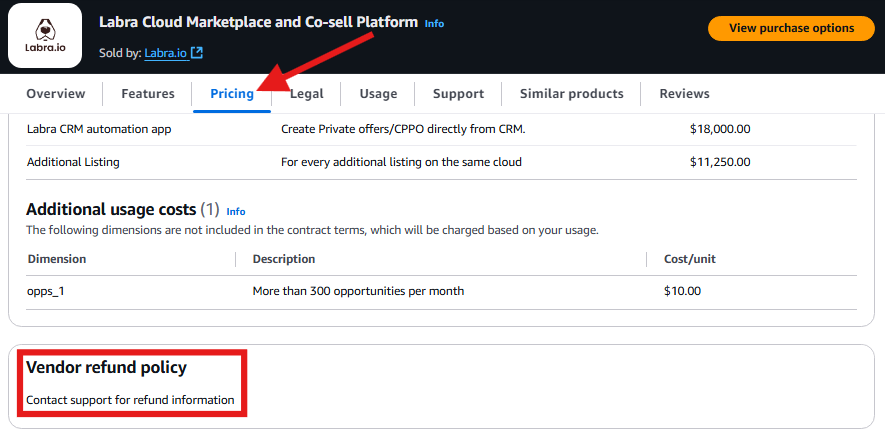Image resolution: width=885 pixels, height=433 pixels.
Task: Open the external link icon beside Labra.io
Action: click(196, 53)
